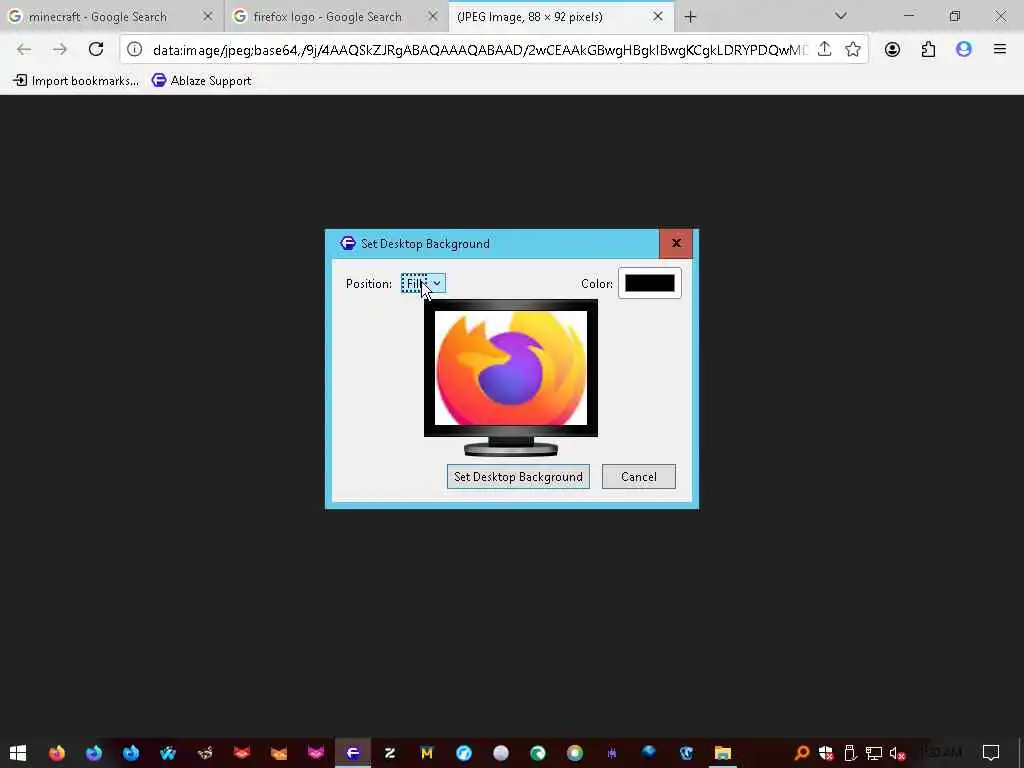Show site information icon in address bar
Viewport: 1024px width, 768px height.
coord(135,49)
